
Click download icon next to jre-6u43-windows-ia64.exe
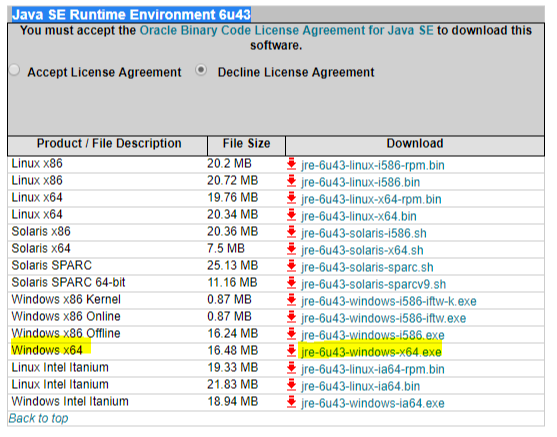pos(291,402)
